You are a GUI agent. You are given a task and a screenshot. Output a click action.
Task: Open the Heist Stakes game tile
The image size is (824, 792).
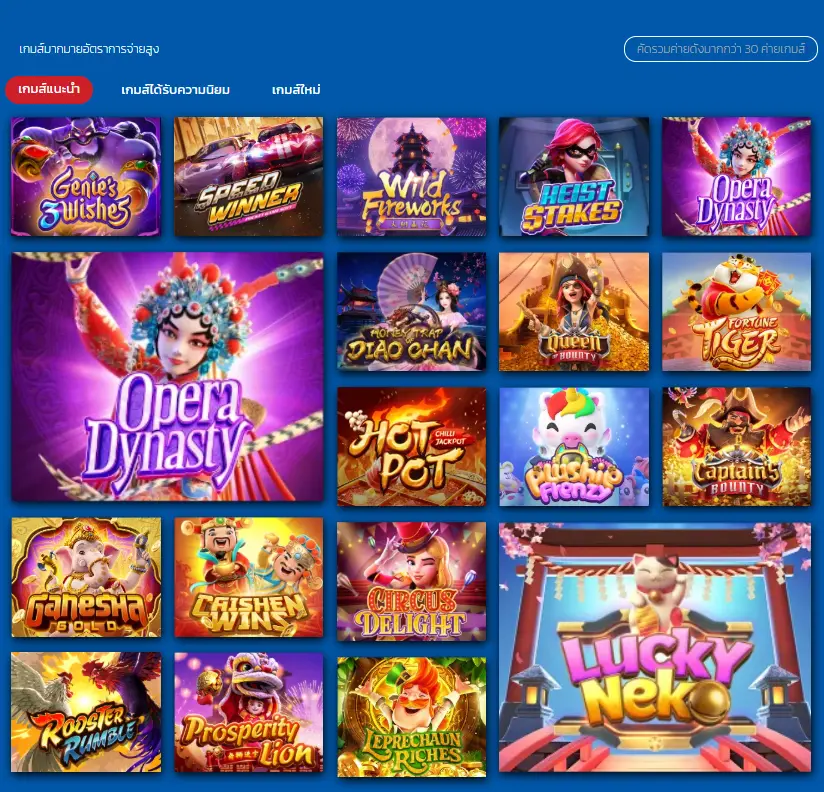coord(574,177)
